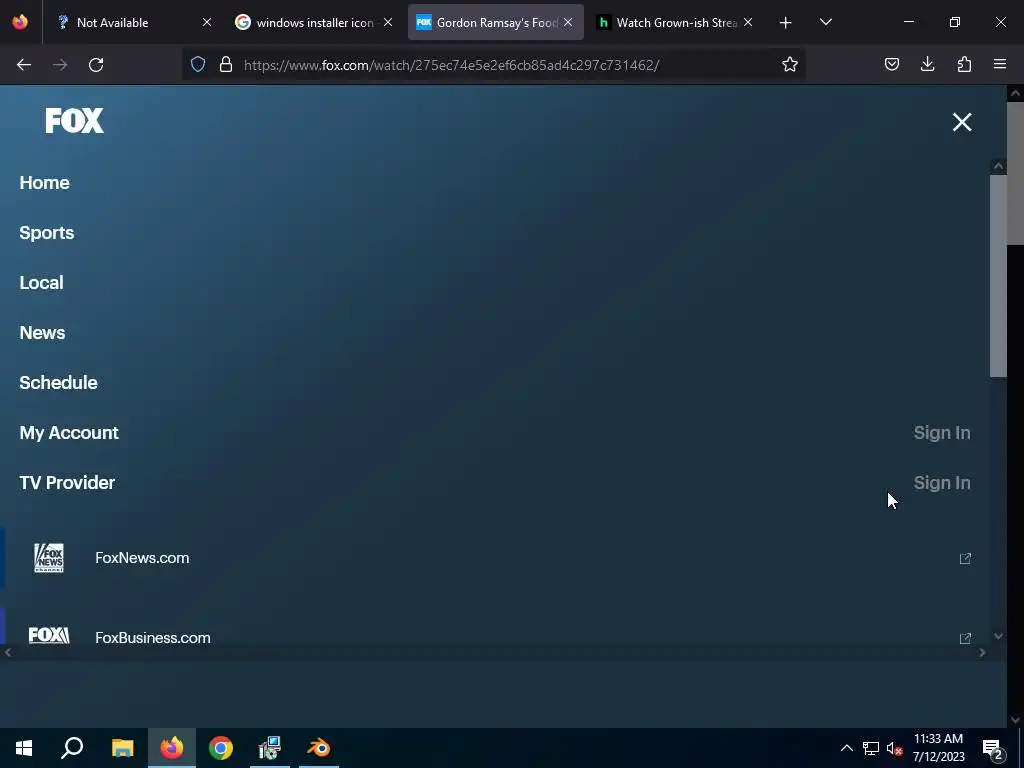Save page to Pocket
This screenshot has height=768, width=1024.
pos(891,64)
